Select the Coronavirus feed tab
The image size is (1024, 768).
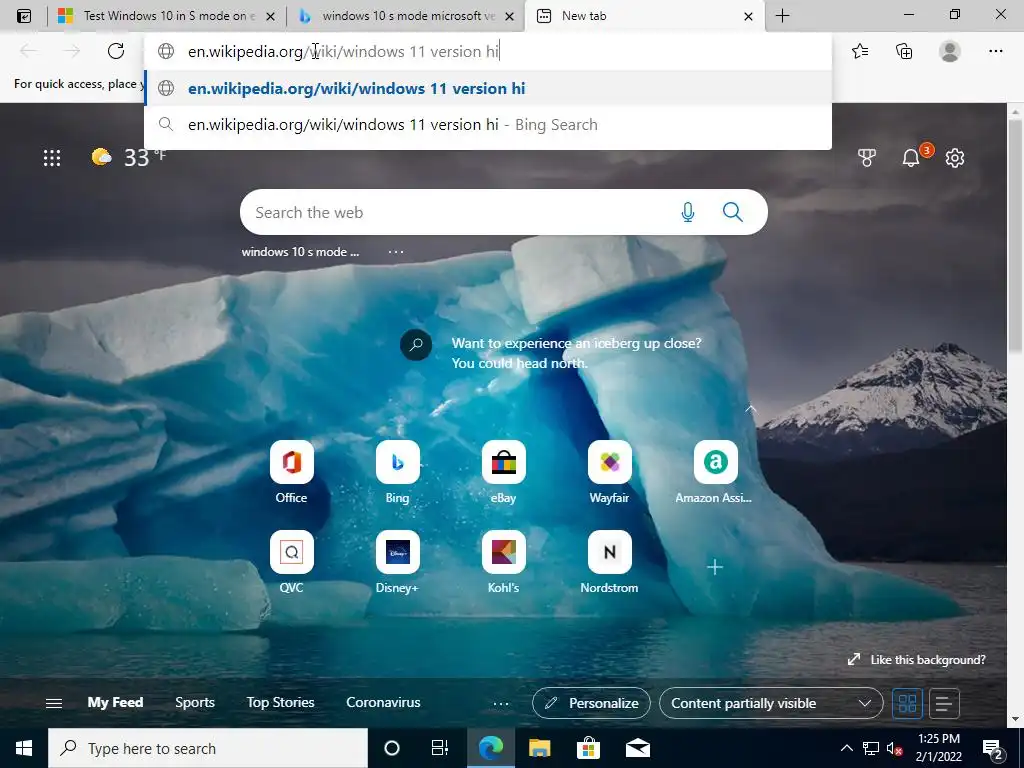pos(383,703)
